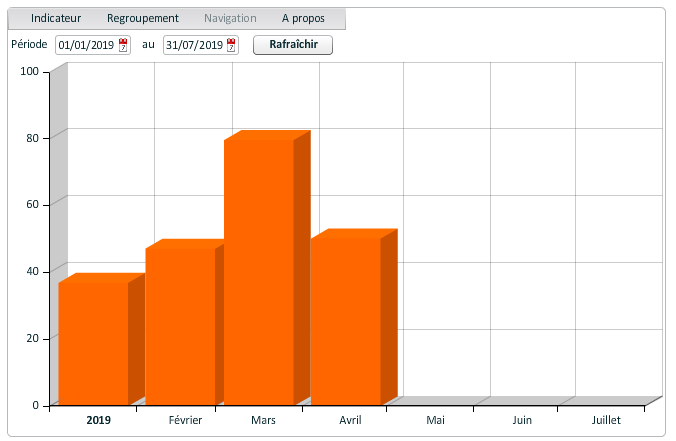The image size is (676, 441).
Task: Click the Rafraîchir button
Action: (293, 45)
